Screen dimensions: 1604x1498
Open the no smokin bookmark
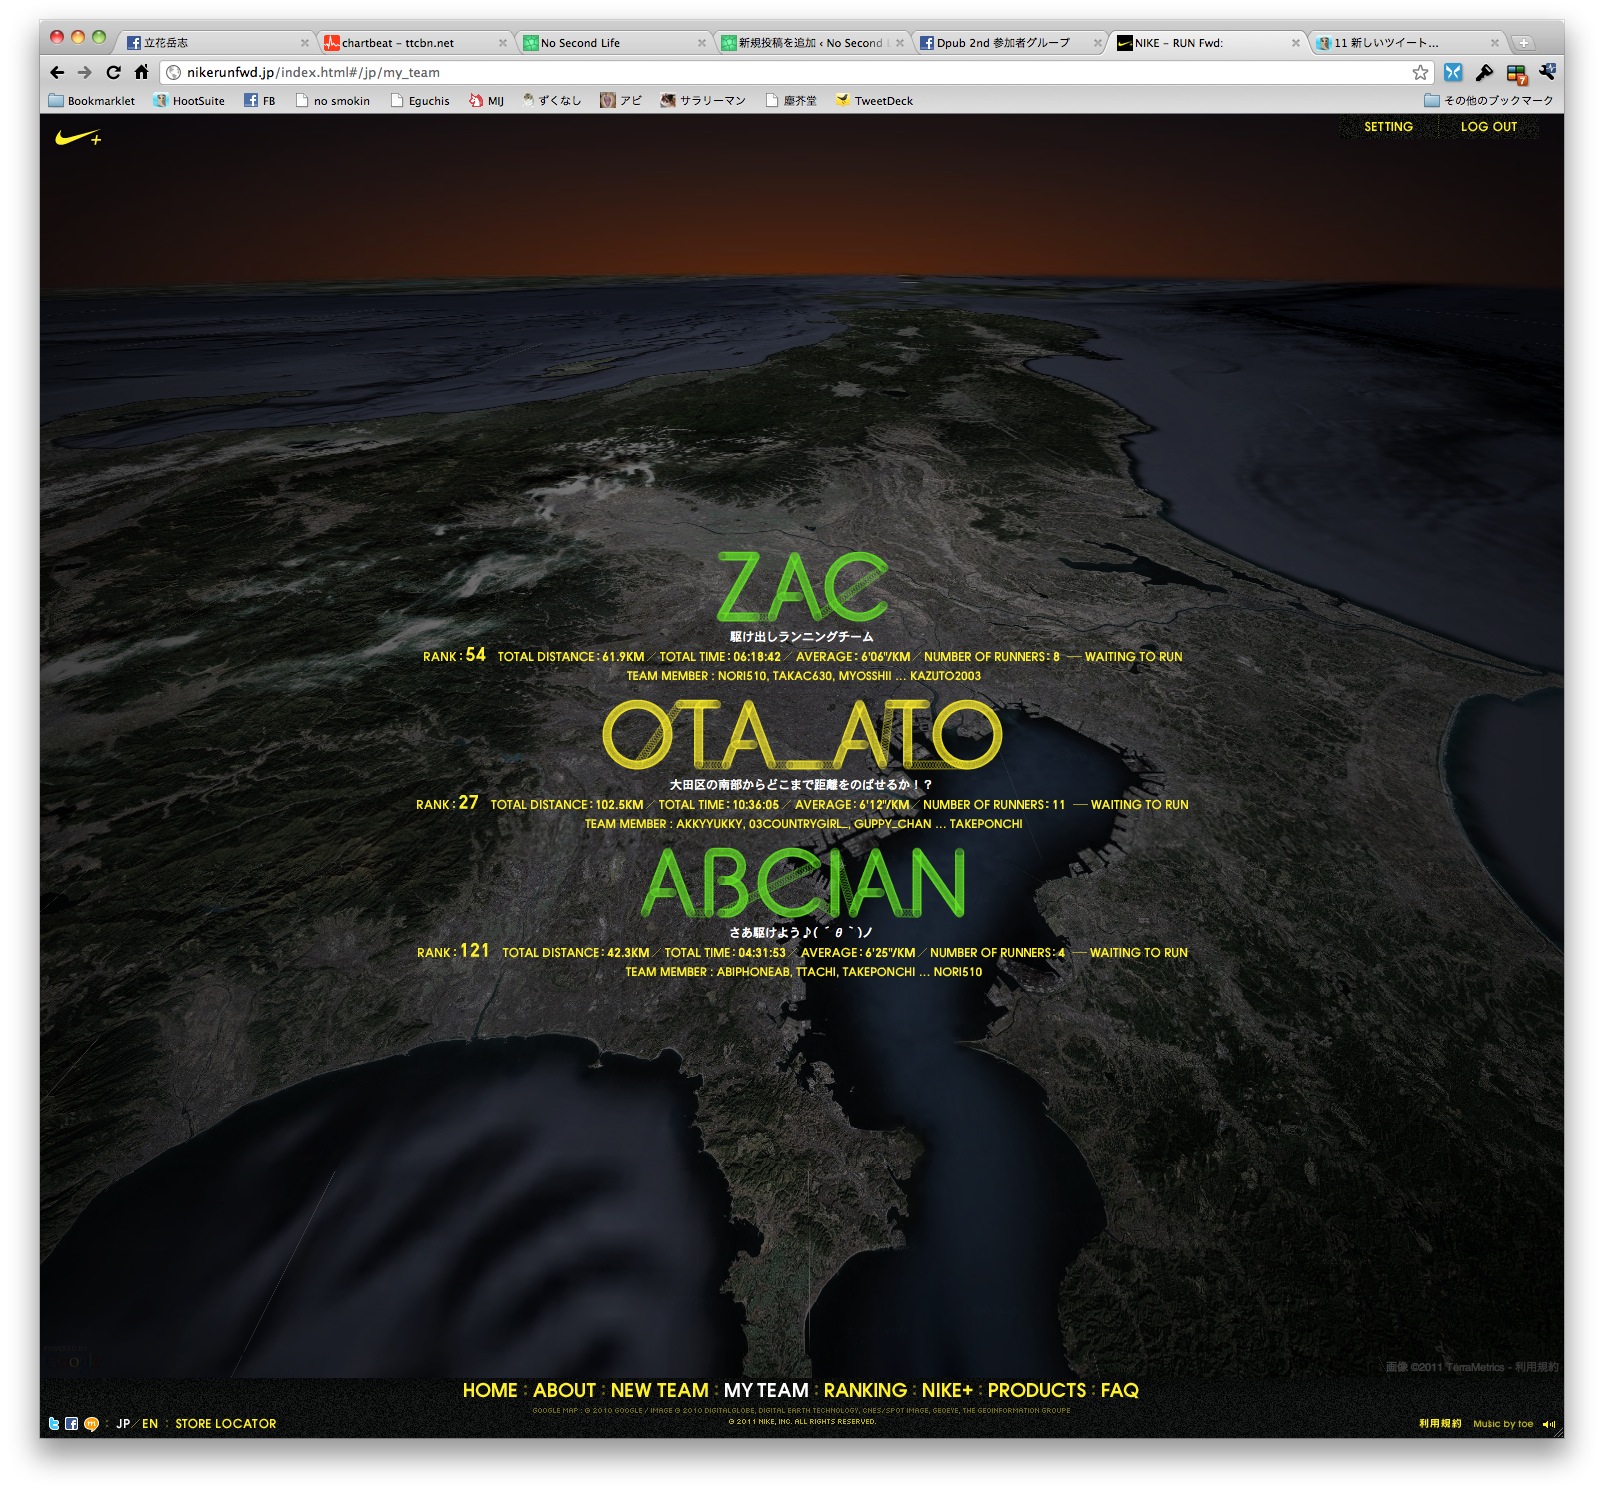(332, 101)
